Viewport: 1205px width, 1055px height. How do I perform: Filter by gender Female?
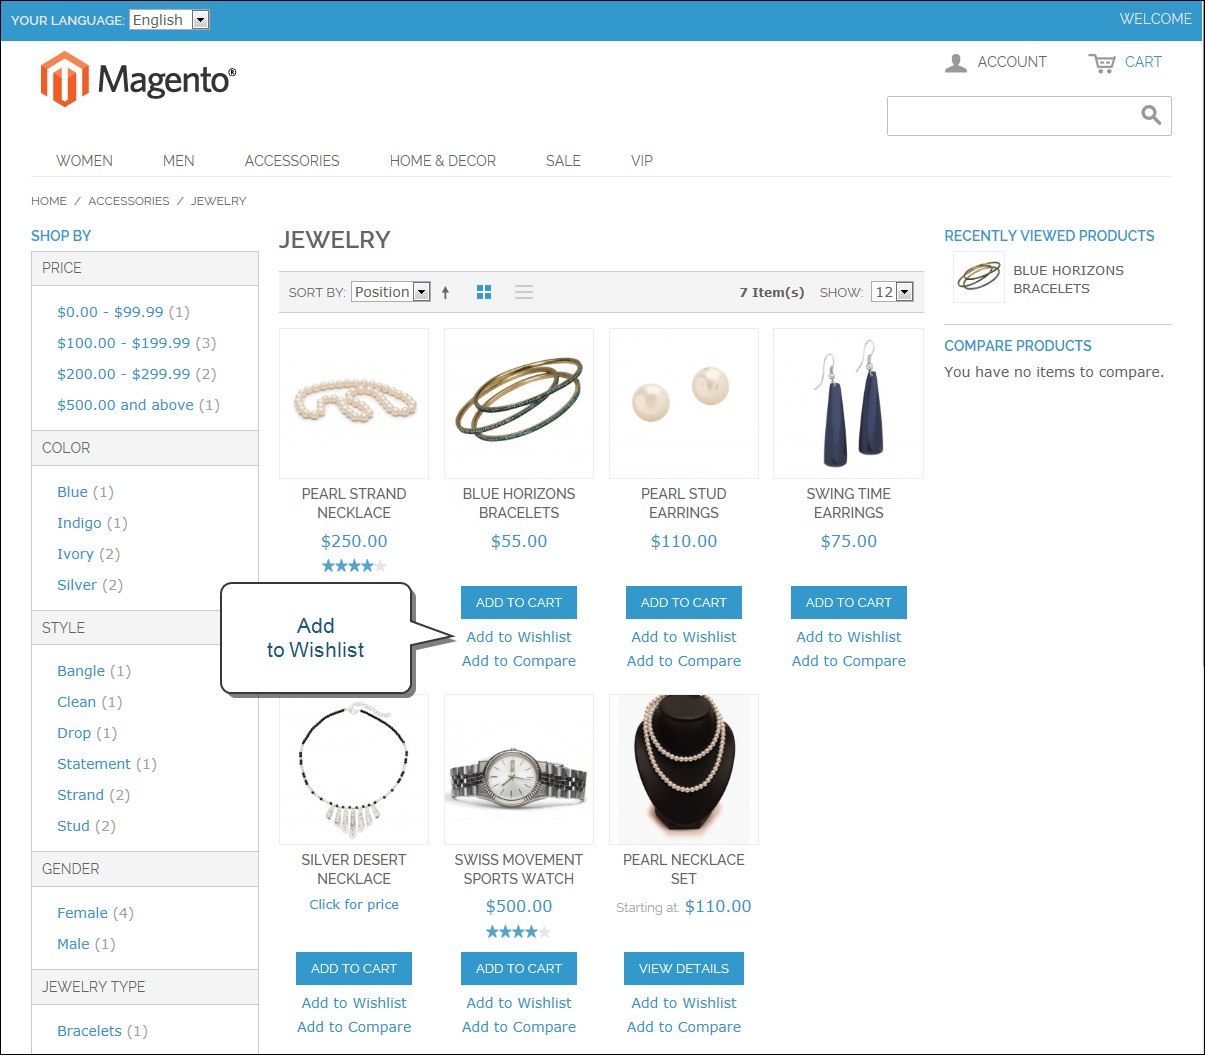[82, 913]
